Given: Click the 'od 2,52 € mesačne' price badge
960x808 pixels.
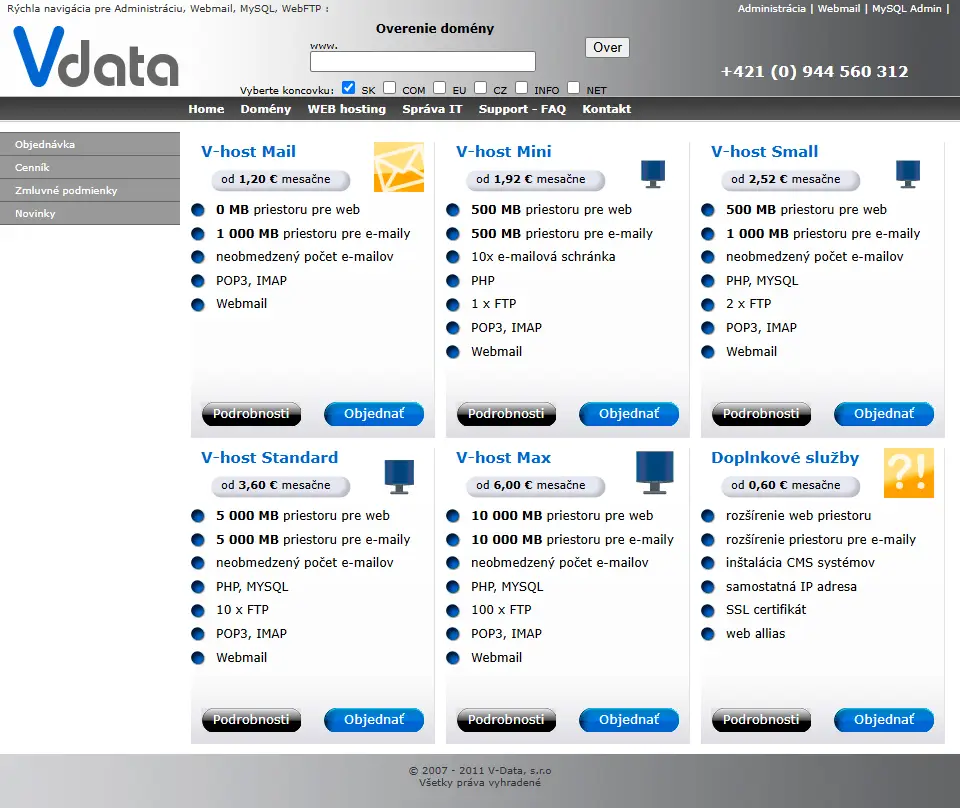Looking at the screenshot, I should pos(791,180).
